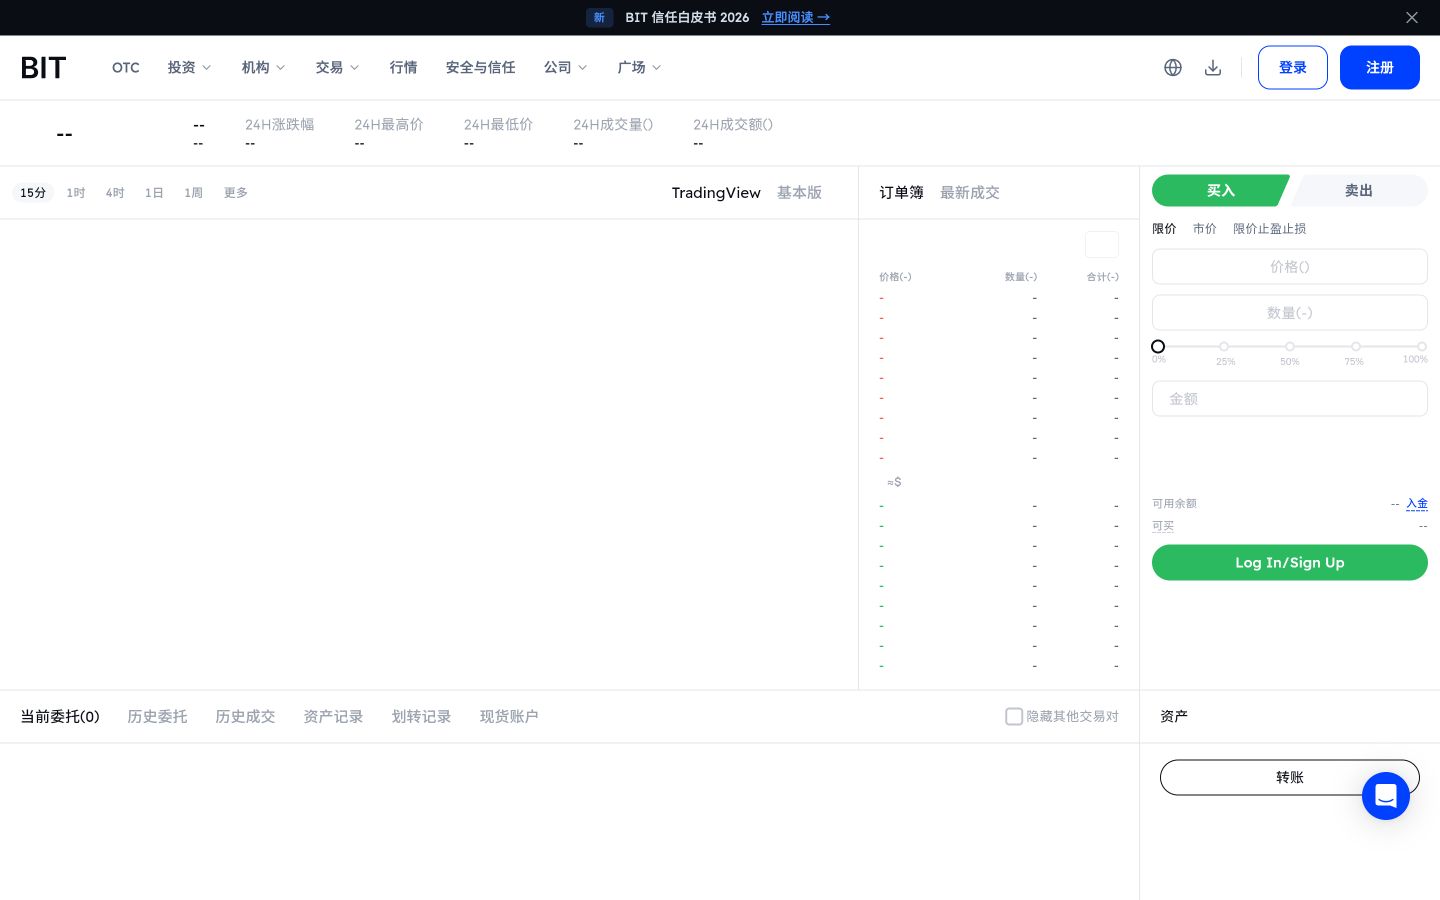Open the 资产记录 asset records tab
Viewport: 1440px width, 900px height.
point(333,717)
